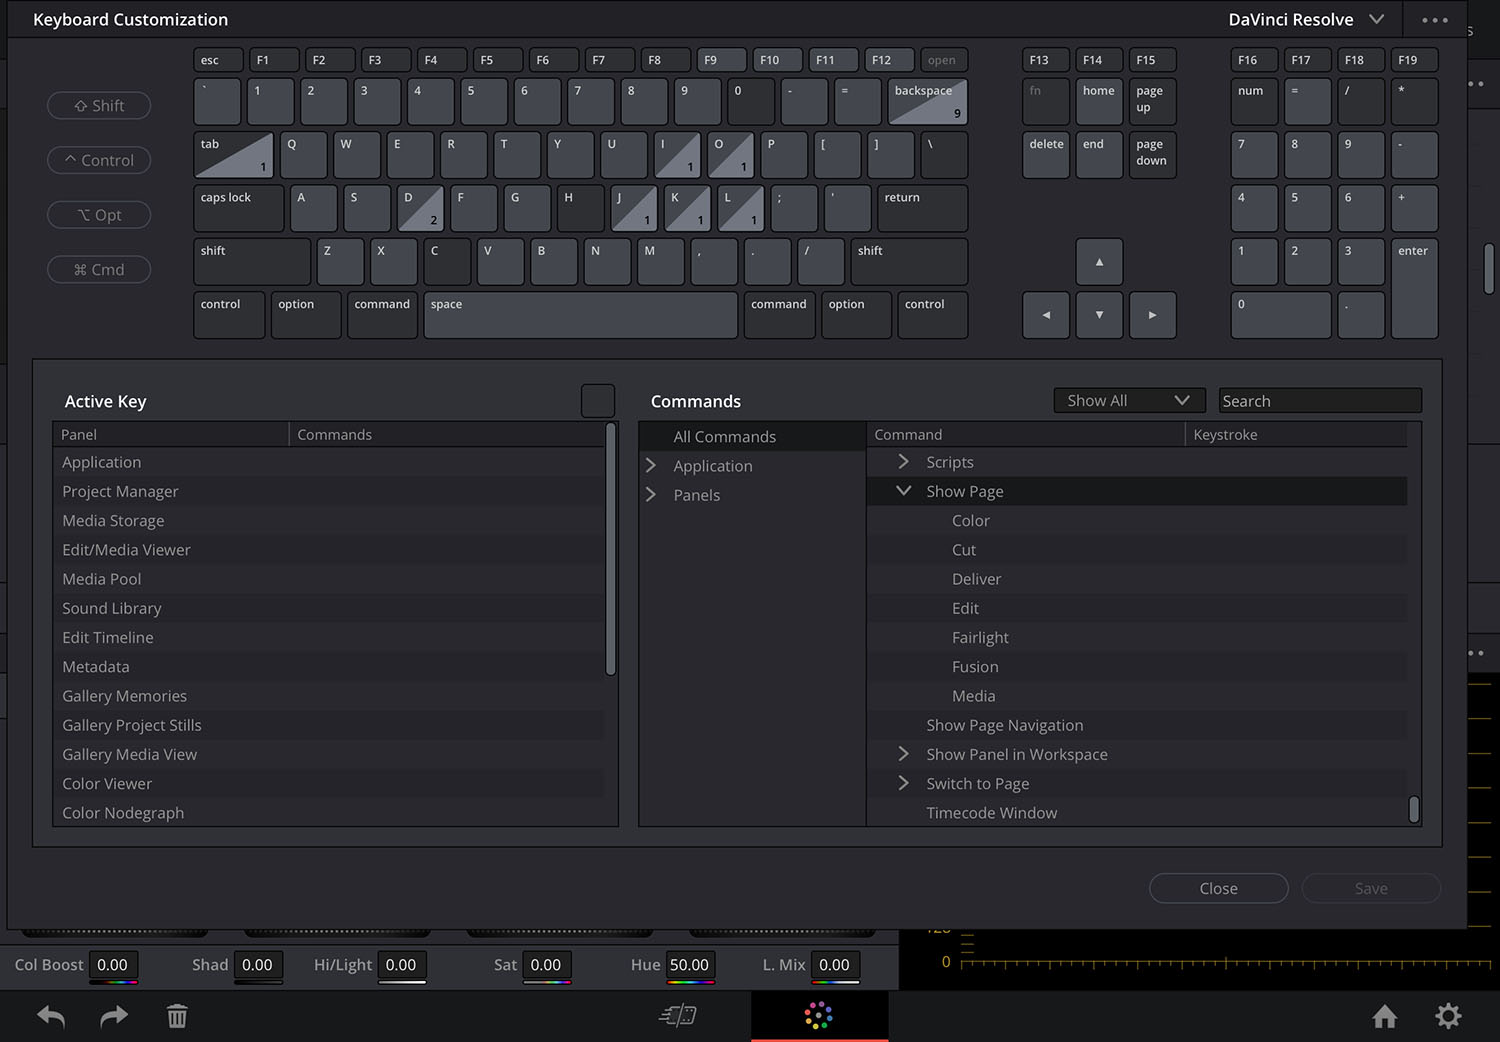Open the Cut page icon
Screen dimensions: 1500x1042
678,1016
